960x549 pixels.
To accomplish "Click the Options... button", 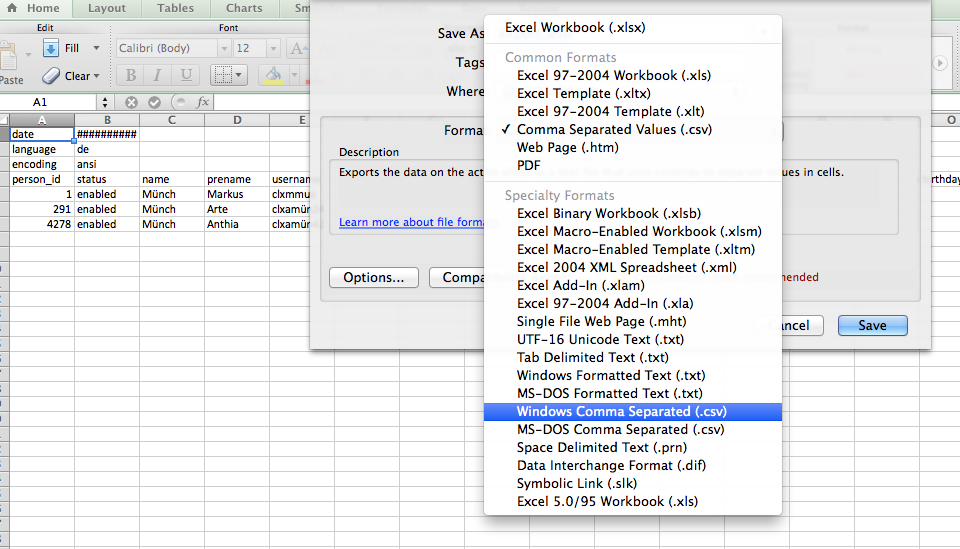I will (373, 277).
